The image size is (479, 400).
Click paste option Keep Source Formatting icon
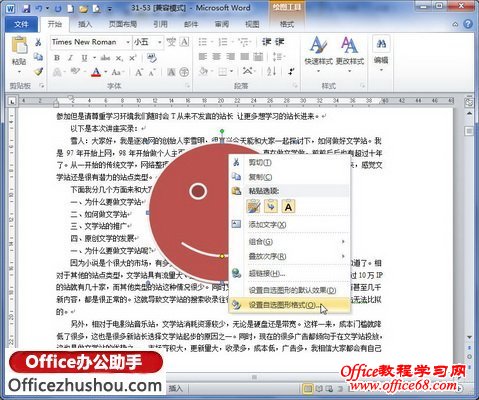[253, 206]
